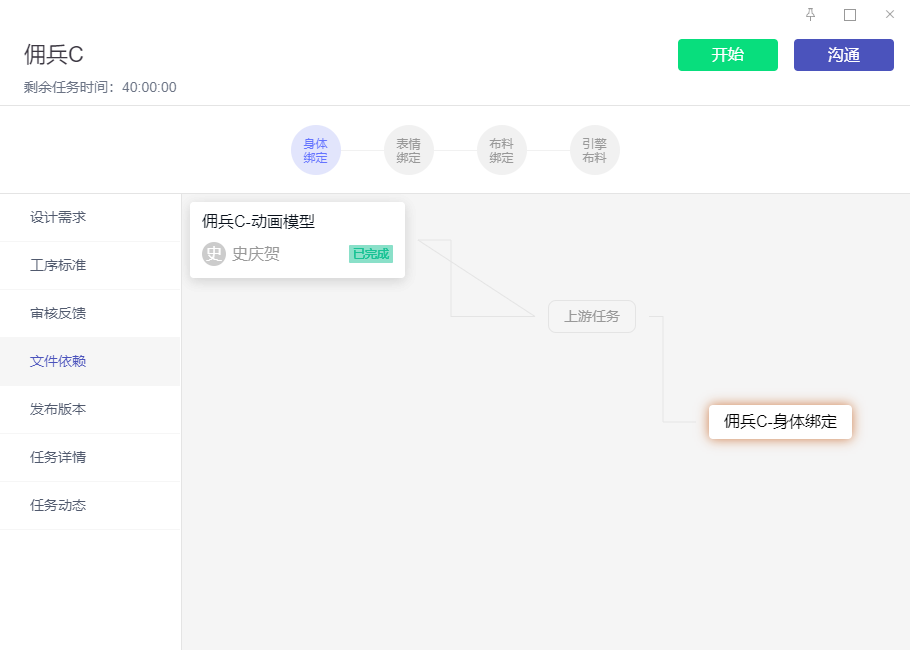Viewport: 910px width, 650px height.
Task: Close the task window
Action: tap(890, 14)
